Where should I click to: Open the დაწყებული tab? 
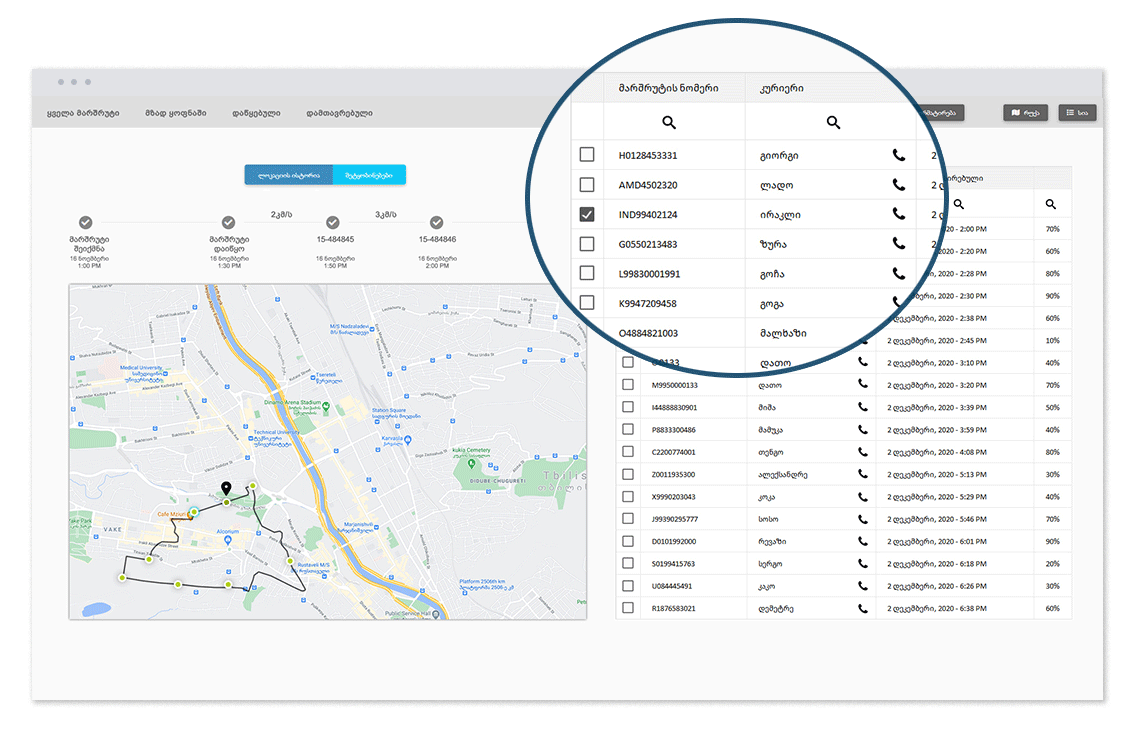[256, 113]
